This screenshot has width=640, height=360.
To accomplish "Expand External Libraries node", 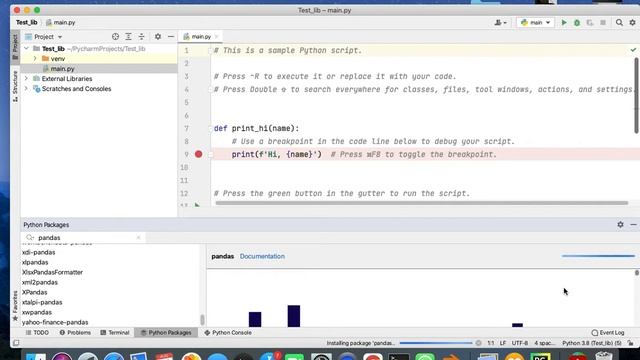I will point(27,78).
